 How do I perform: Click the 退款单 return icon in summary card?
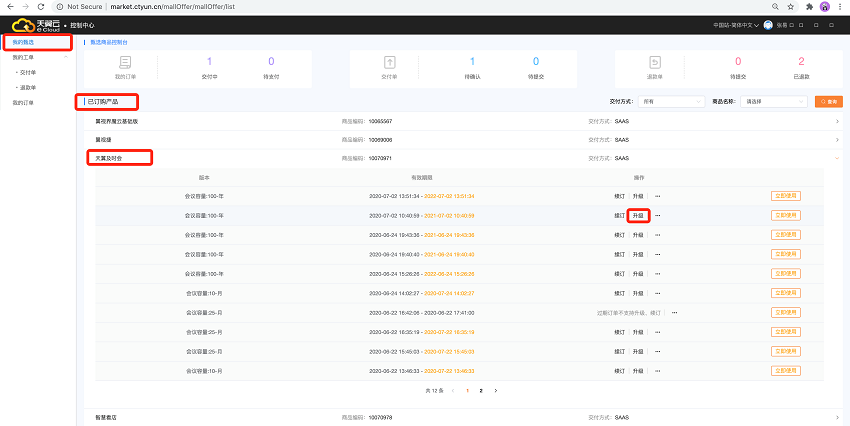point(653,62)
